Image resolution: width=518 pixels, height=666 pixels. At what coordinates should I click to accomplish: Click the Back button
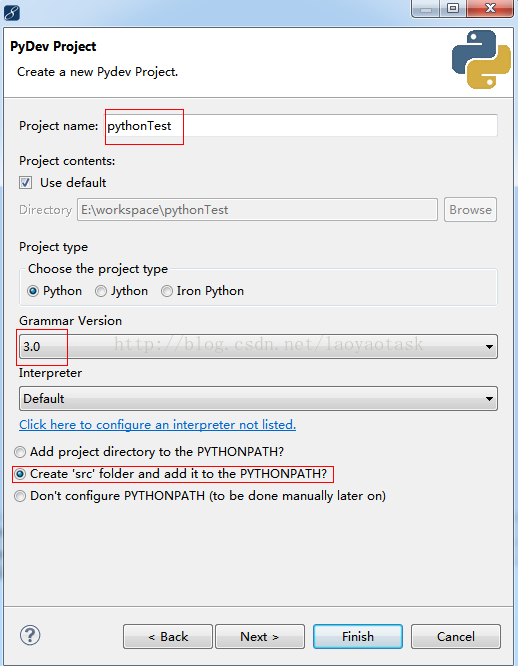(168, 636)
